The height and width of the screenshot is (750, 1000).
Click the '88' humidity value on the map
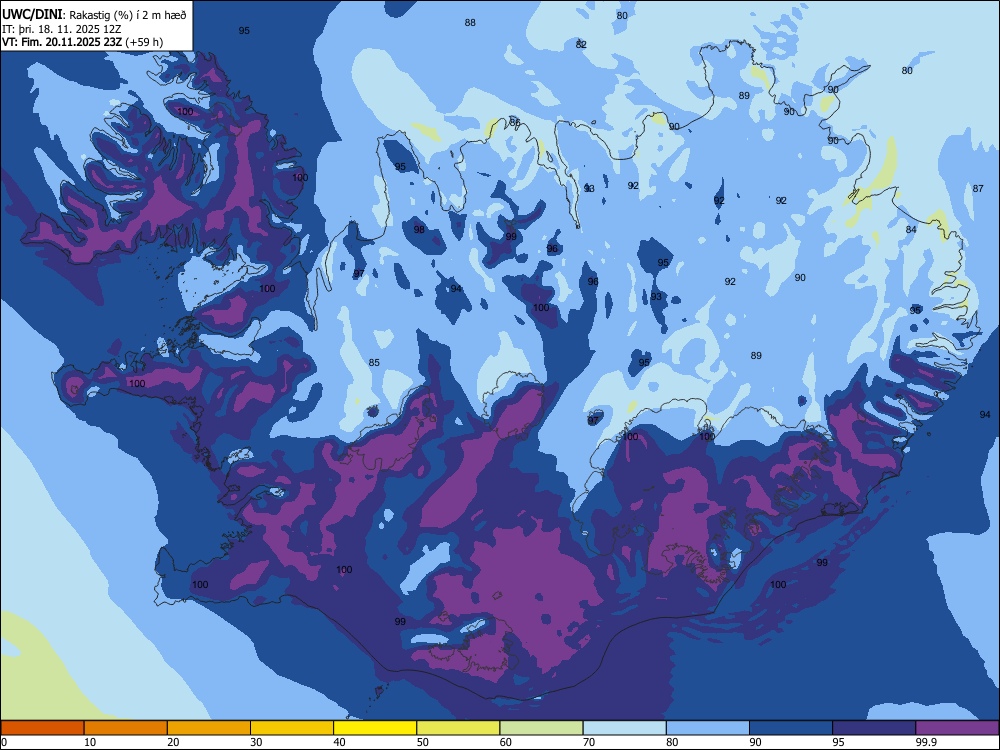point(470,22)
